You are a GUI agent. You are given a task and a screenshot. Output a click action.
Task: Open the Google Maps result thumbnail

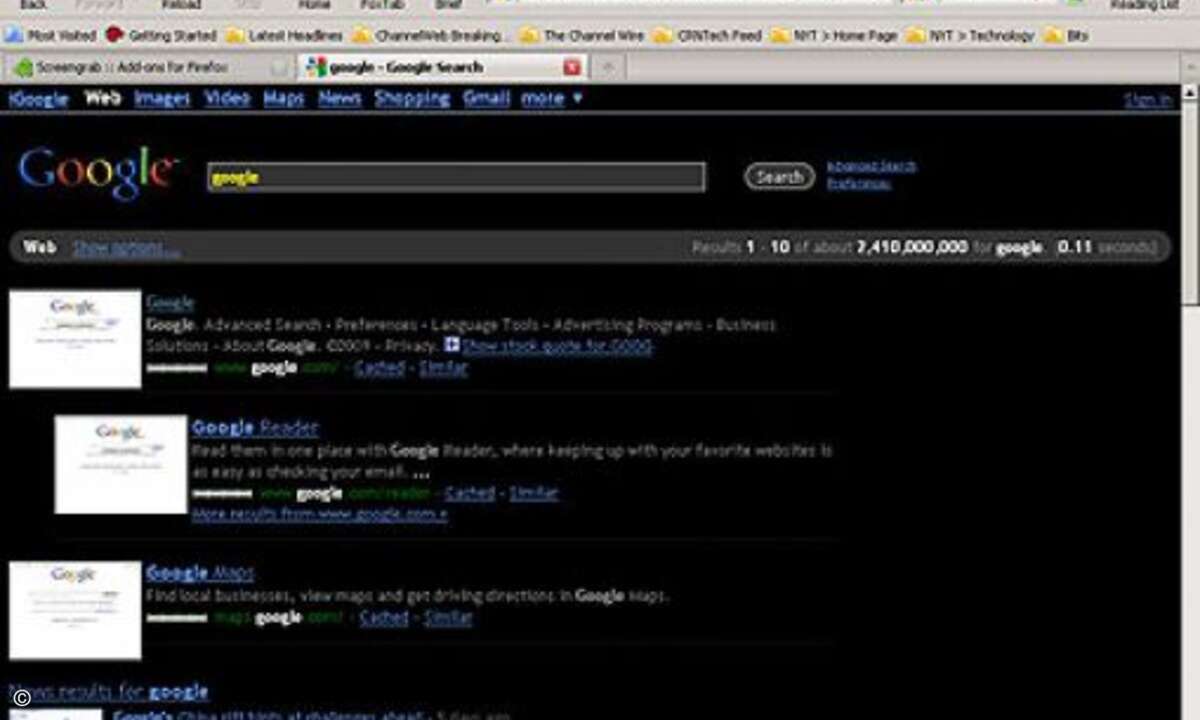pyautogui.click(x=75, y=610)
